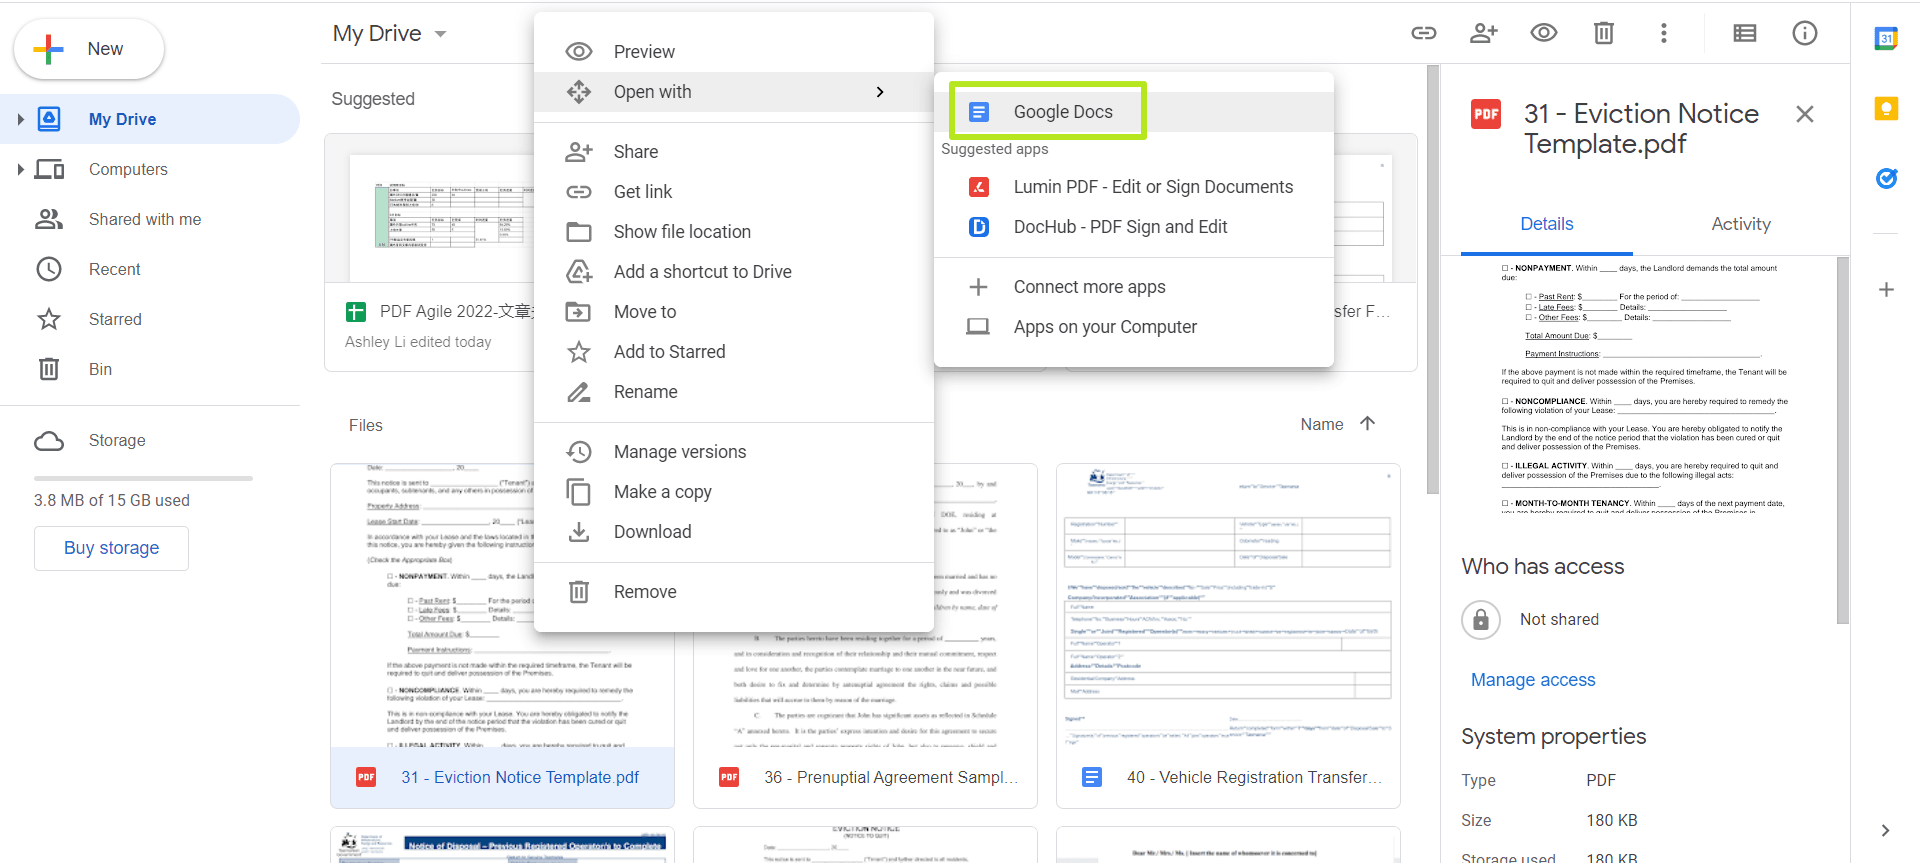Choose Rename in context menu

(x=734, y=391)
